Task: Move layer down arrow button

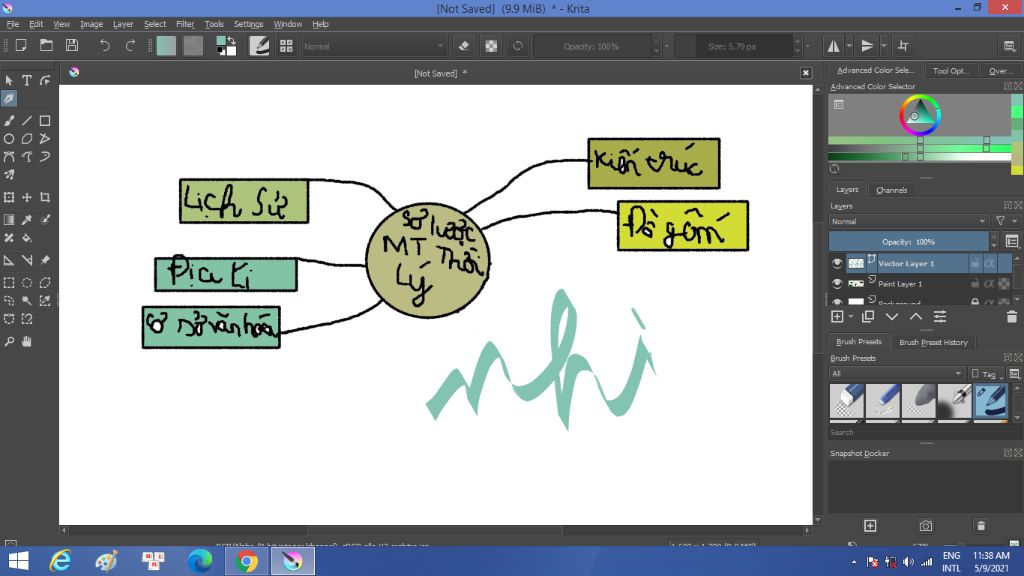Action: point(891,317)
